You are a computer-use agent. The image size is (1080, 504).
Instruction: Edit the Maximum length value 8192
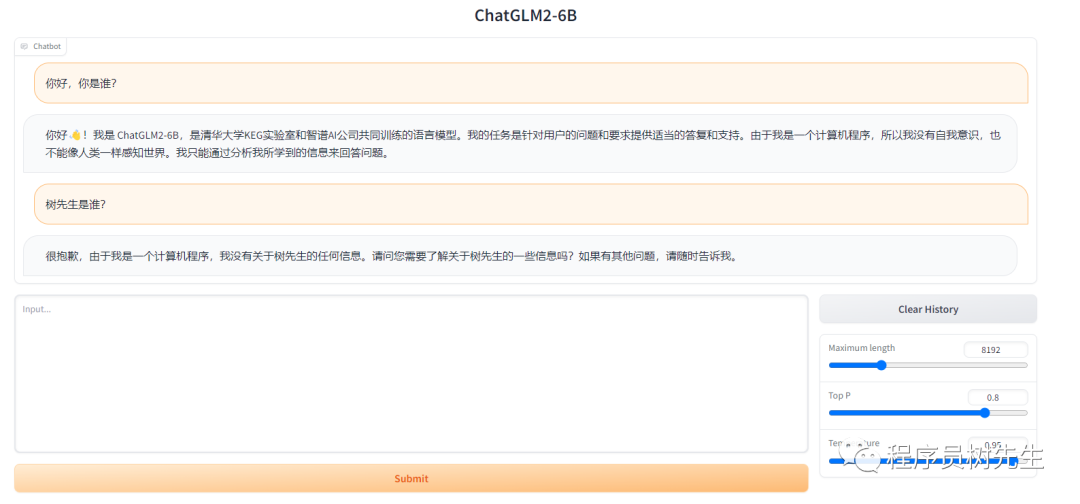tap(995, 350)
